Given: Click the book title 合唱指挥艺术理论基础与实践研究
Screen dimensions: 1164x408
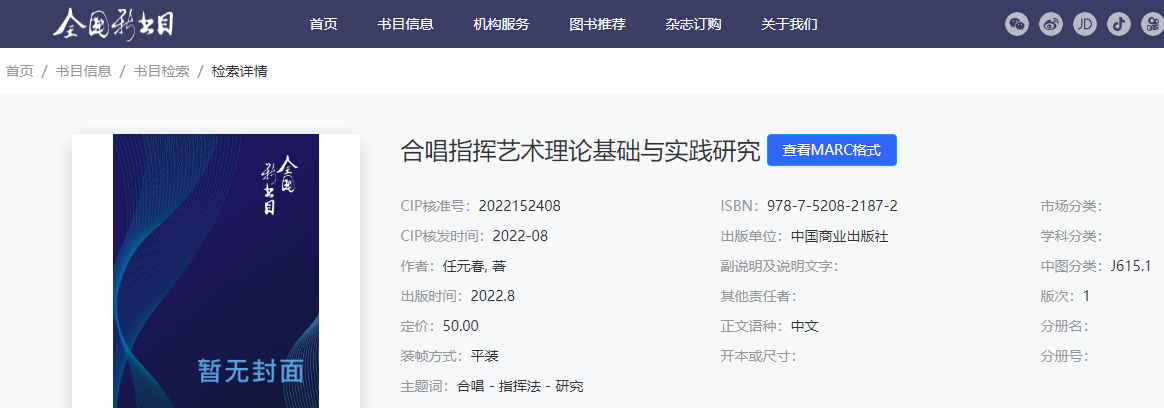Looking at the screenshot, I should pos(580,151).
